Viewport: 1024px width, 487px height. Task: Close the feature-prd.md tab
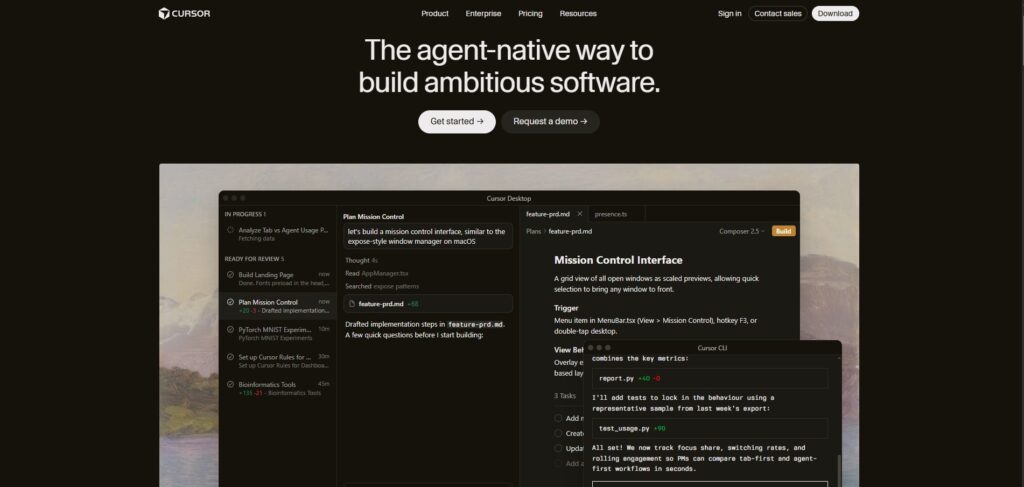pyautogui.click(x=580, y=214)
